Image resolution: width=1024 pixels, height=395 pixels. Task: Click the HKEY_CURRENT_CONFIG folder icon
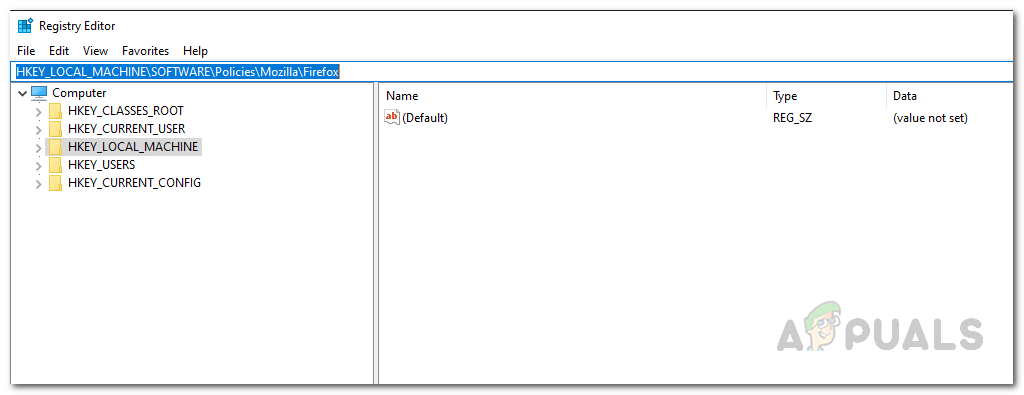55,183
